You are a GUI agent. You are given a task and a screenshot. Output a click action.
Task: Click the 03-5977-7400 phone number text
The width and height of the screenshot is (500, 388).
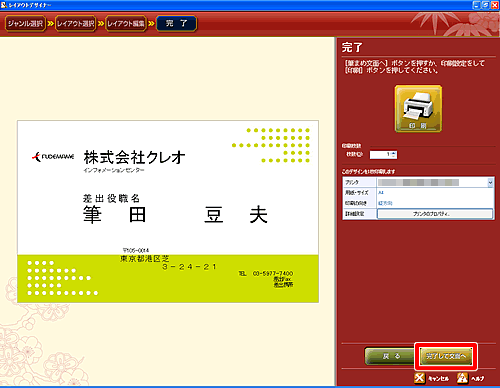point(273,273)
